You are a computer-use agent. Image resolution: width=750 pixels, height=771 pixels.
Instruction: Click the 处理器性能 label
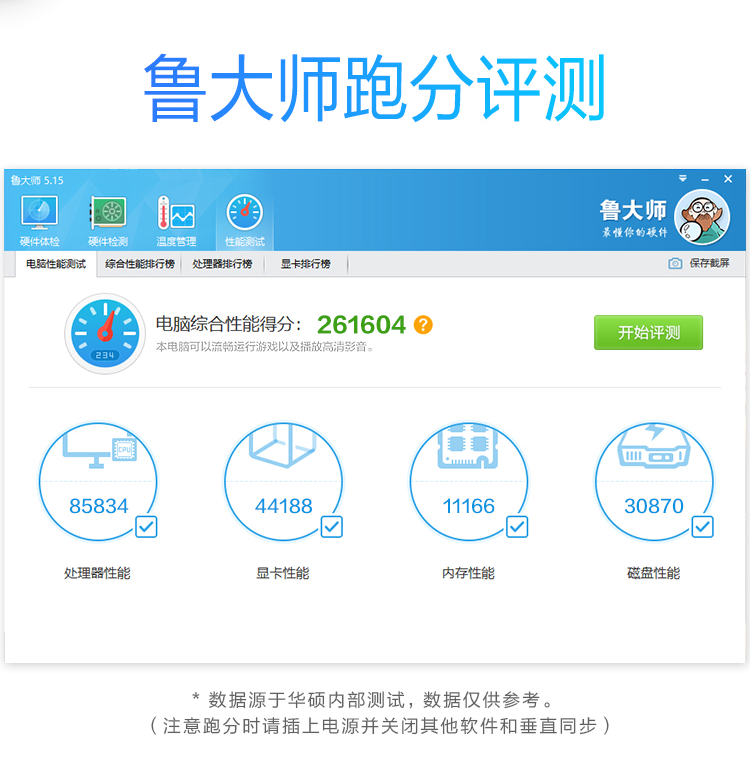point(97,573)
